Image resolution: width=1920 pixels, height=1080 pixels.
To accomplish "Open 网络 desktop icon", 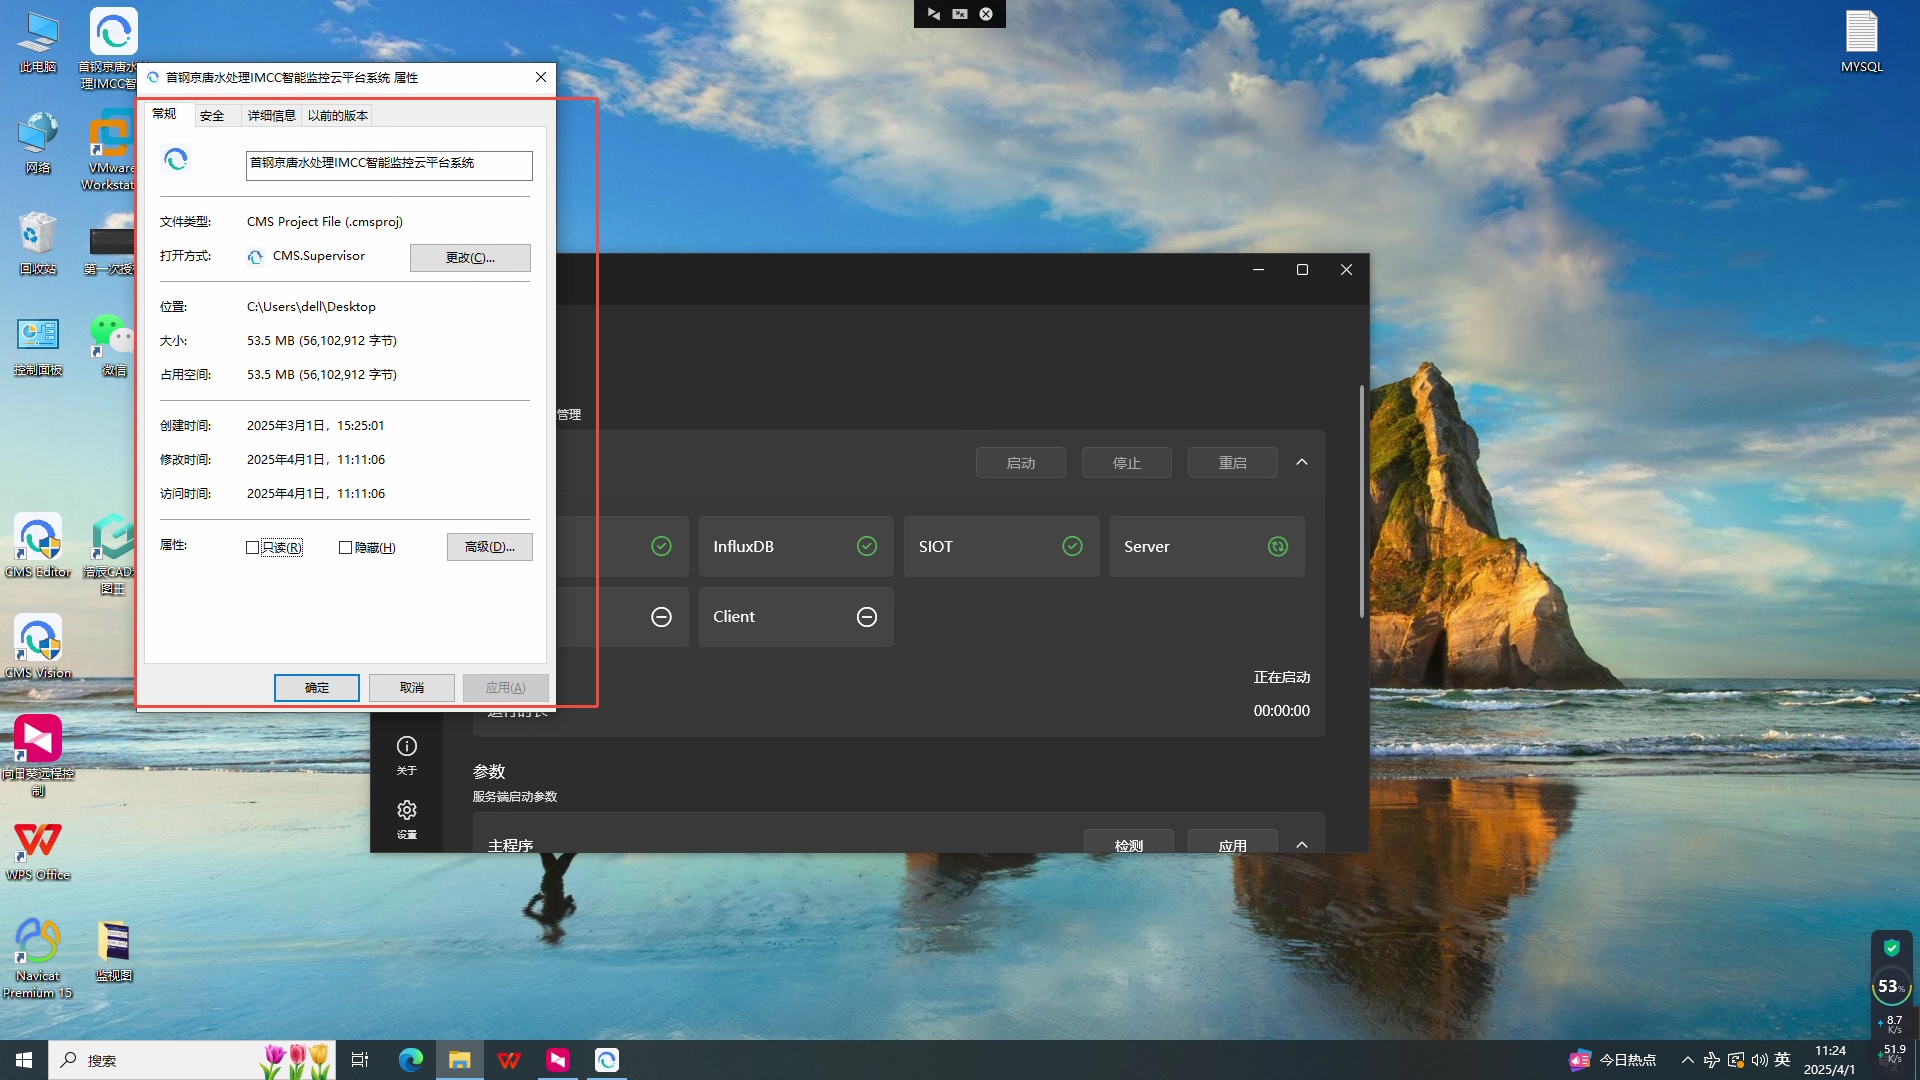I will click(x=38, y=143).
